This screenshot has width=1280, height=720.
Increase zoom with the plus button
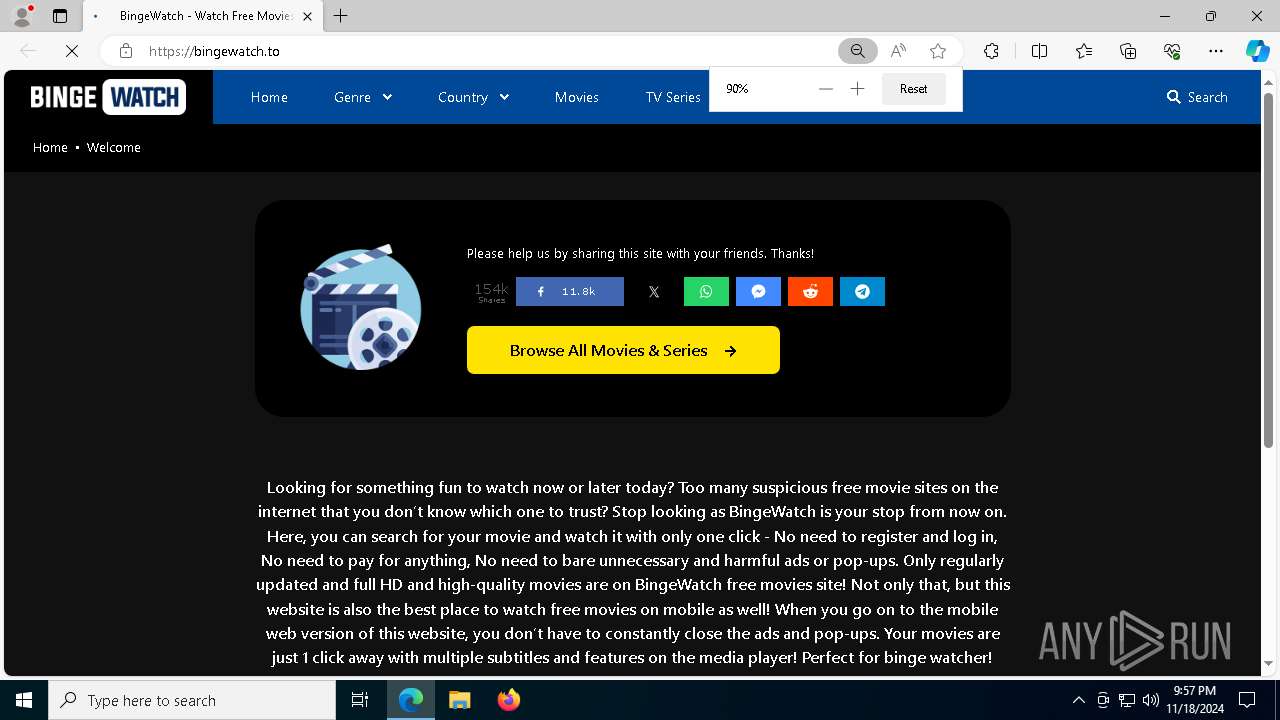coord(857,89)
